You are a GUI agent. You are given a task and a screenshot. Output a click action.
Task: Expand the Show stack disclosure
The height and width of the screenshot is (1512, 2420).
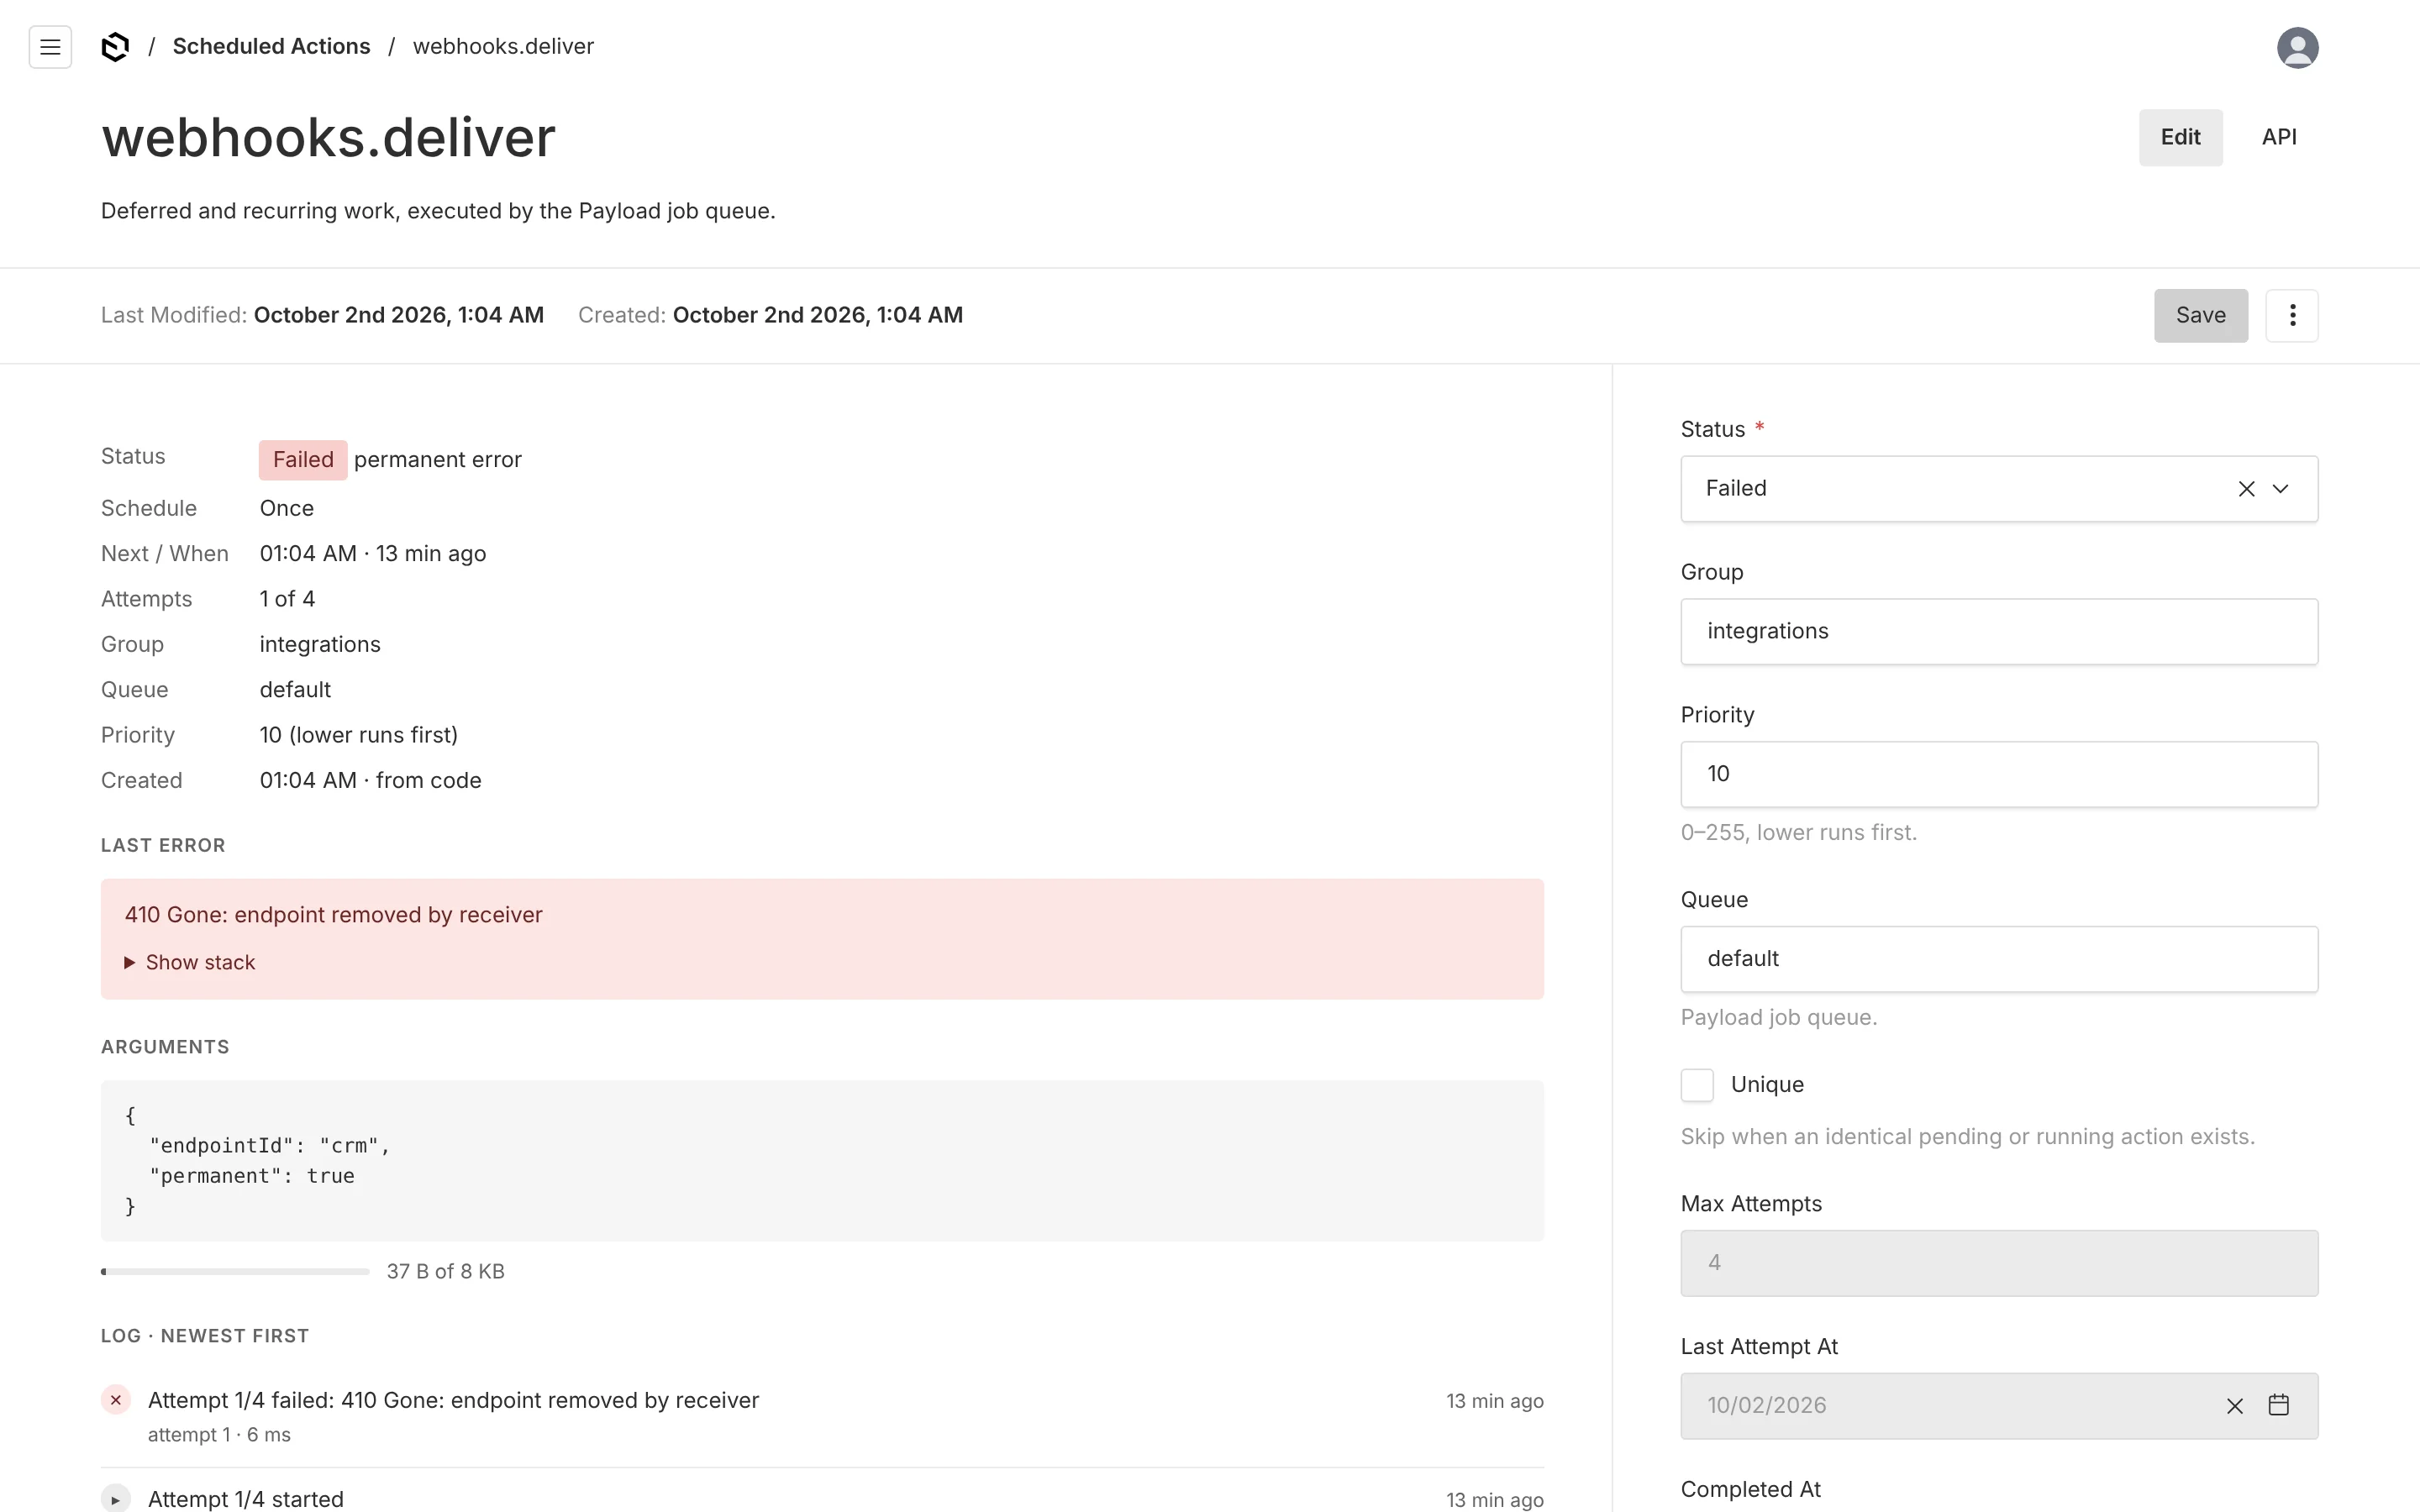[190, 962]
